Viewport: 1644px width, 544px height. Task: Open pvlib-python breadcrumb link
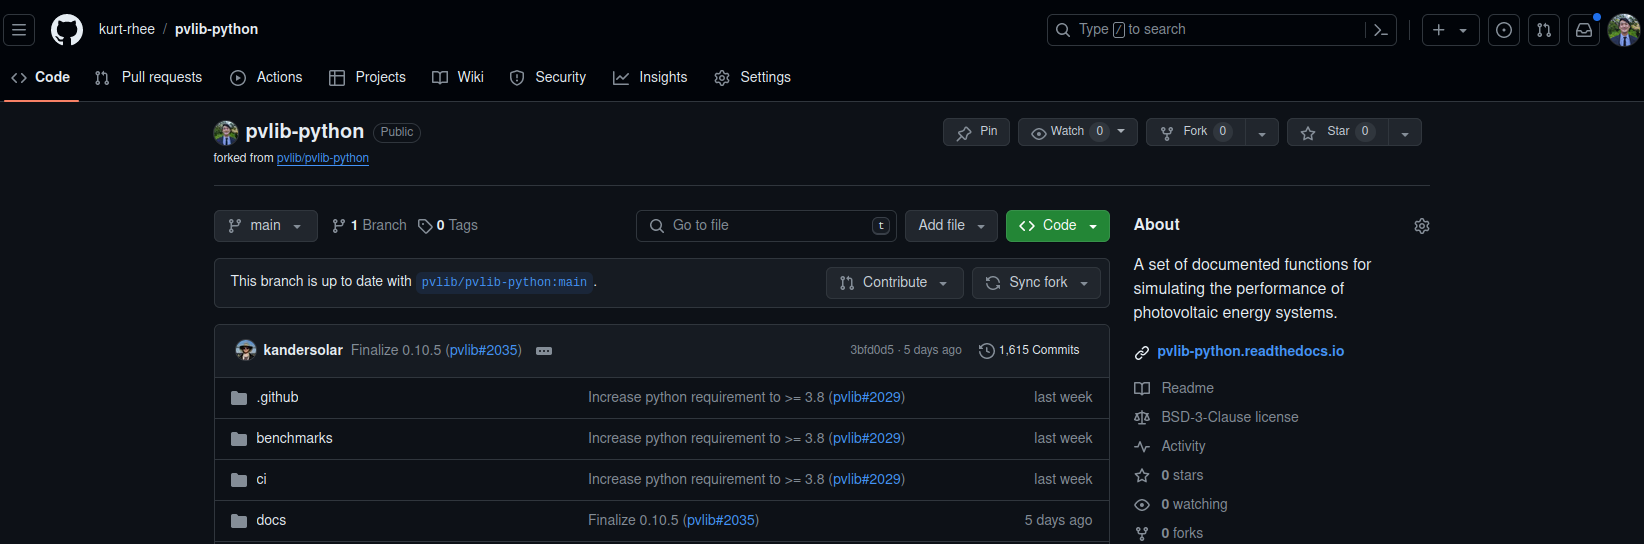(x=216, y=29)
